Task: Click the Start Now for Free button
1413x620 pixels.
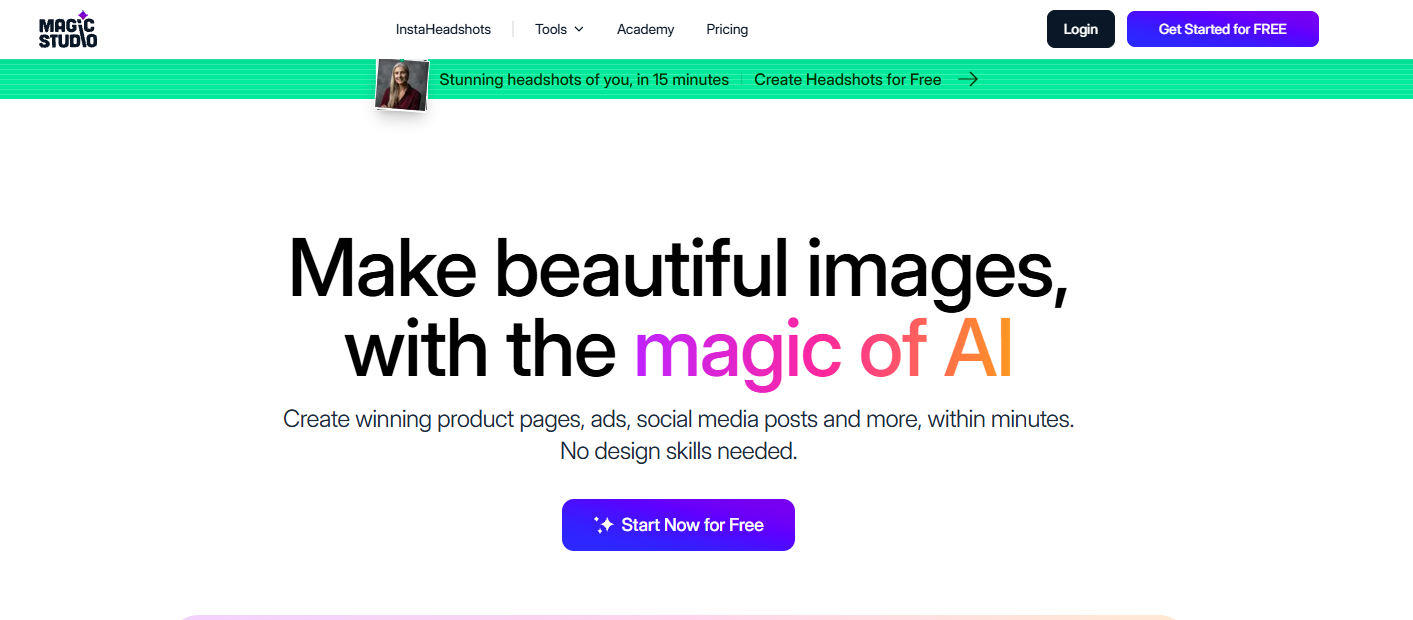Action: [678, 525]
